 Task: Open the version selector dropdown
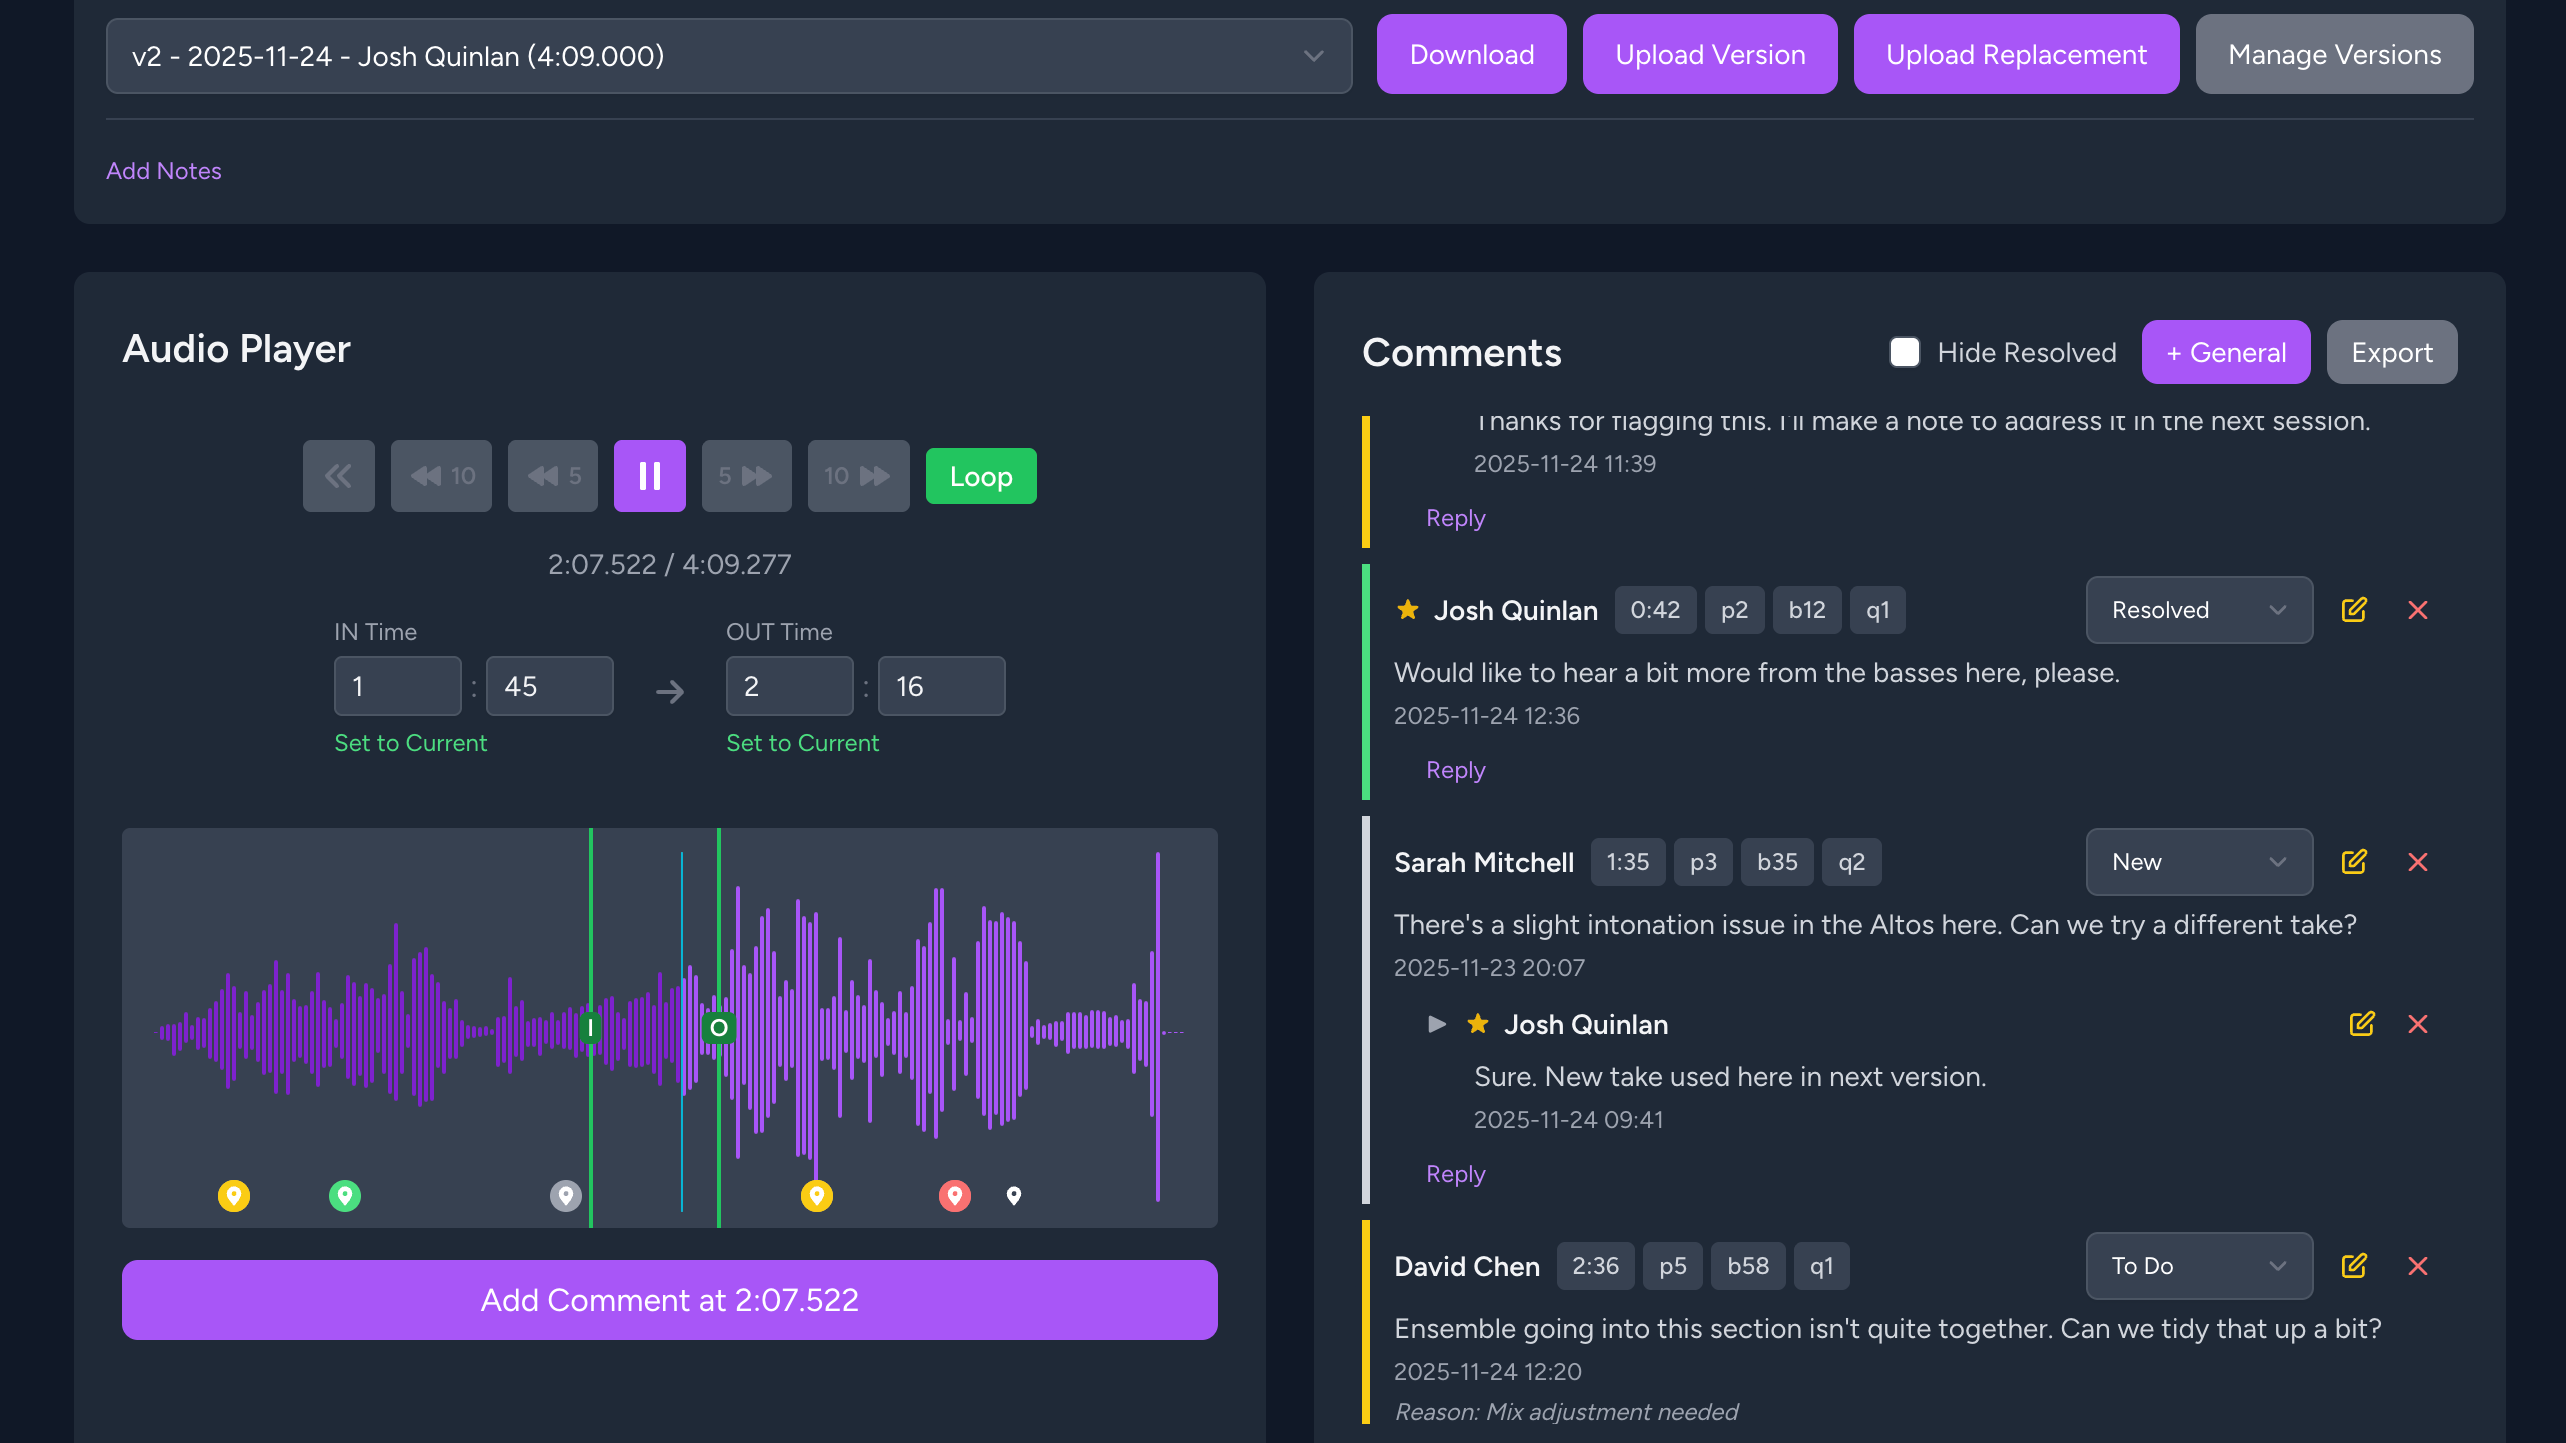[x=728, y=56]
